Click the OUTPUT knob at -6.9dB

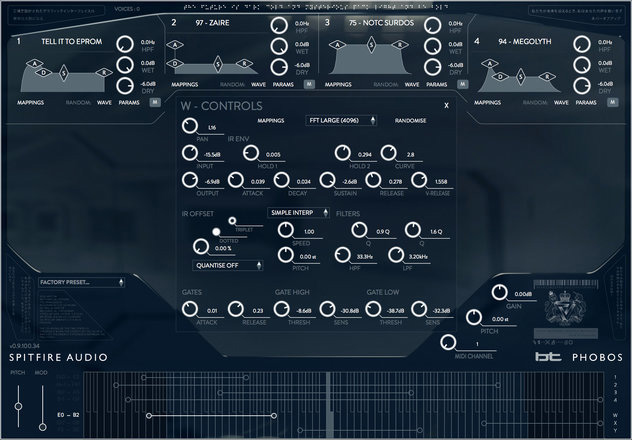(189, 180)
